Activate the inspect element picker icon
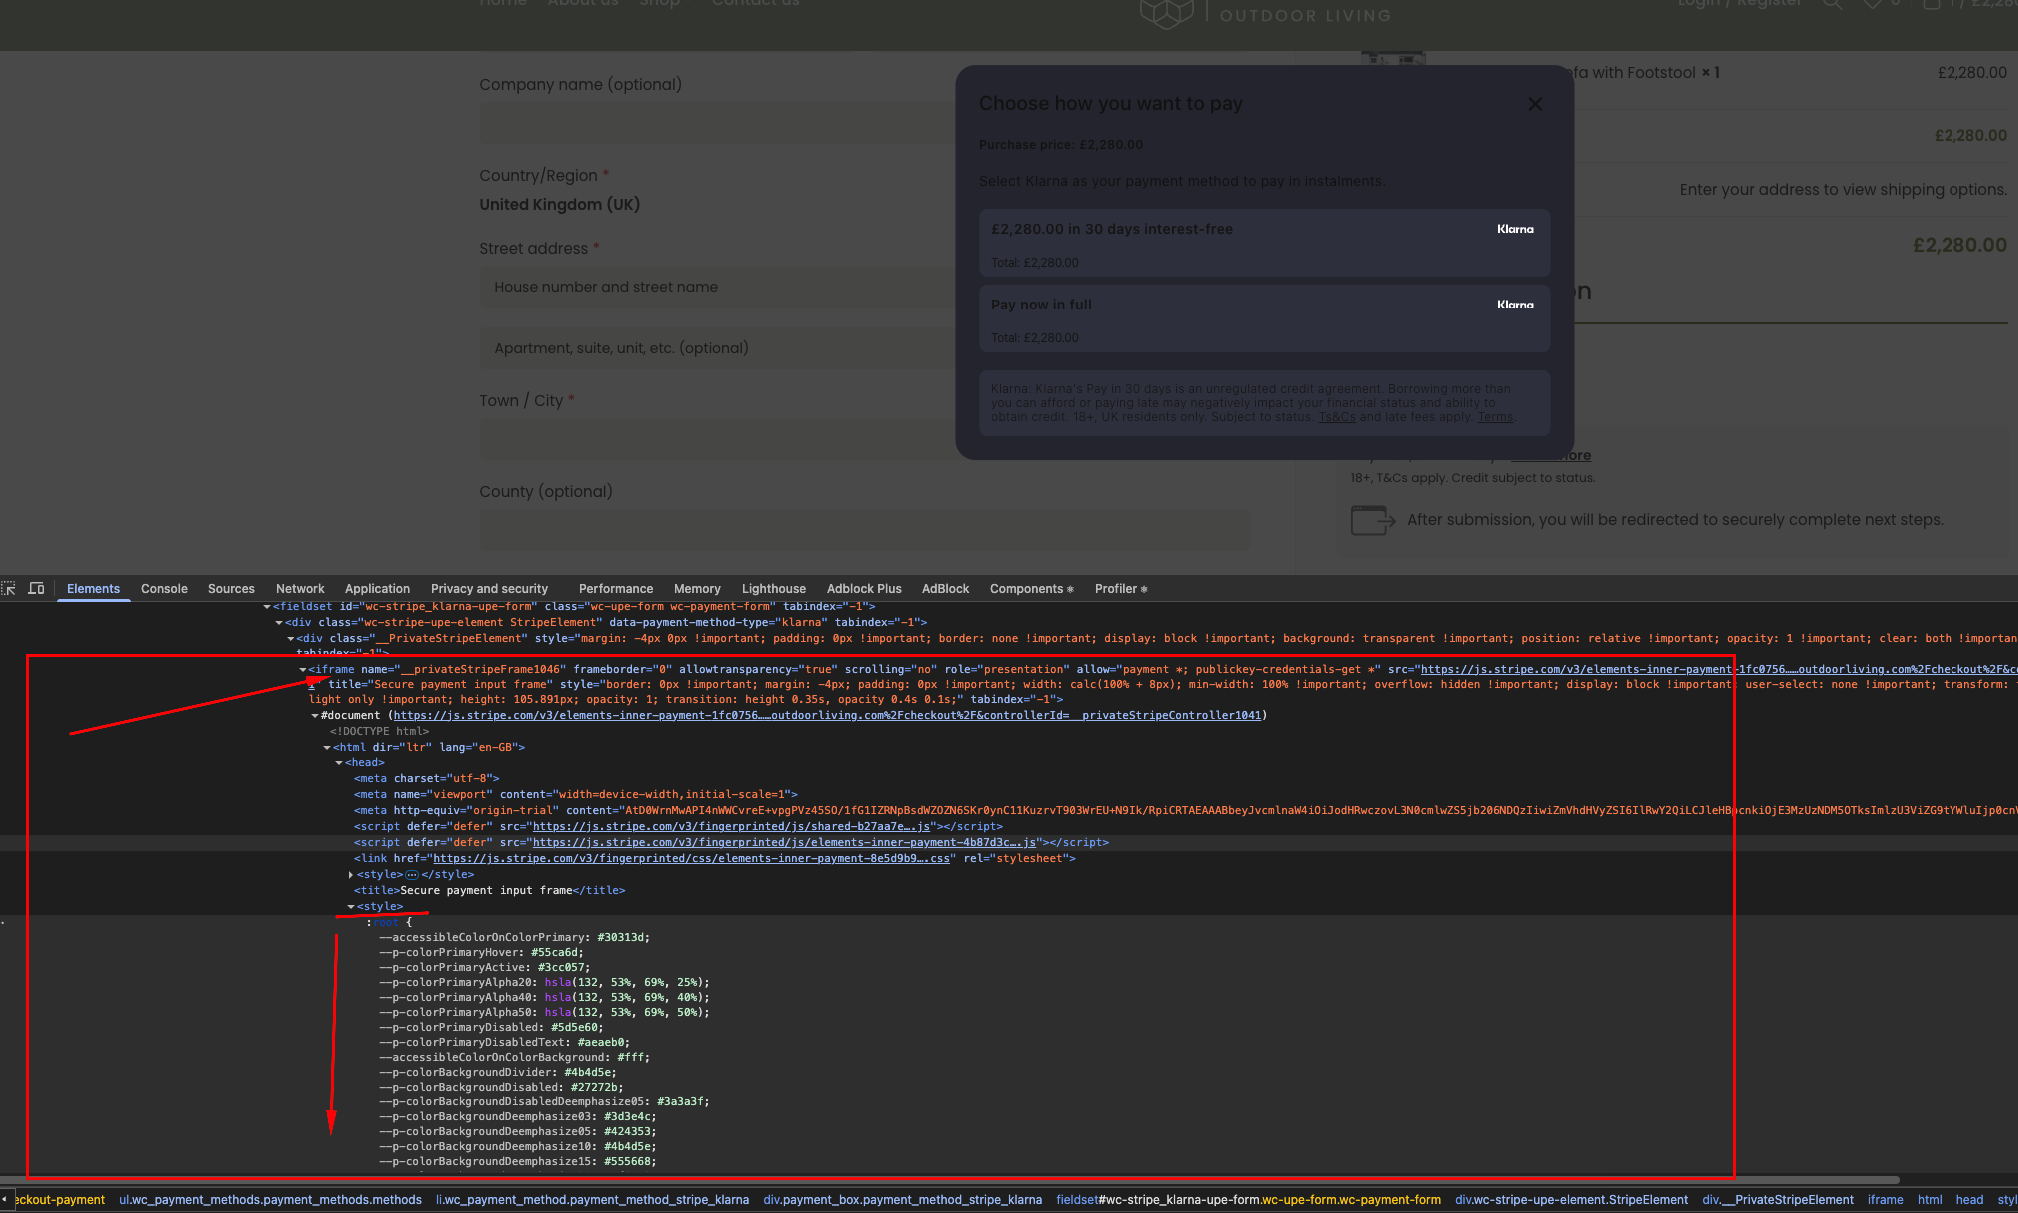 (x=9, y=588)
